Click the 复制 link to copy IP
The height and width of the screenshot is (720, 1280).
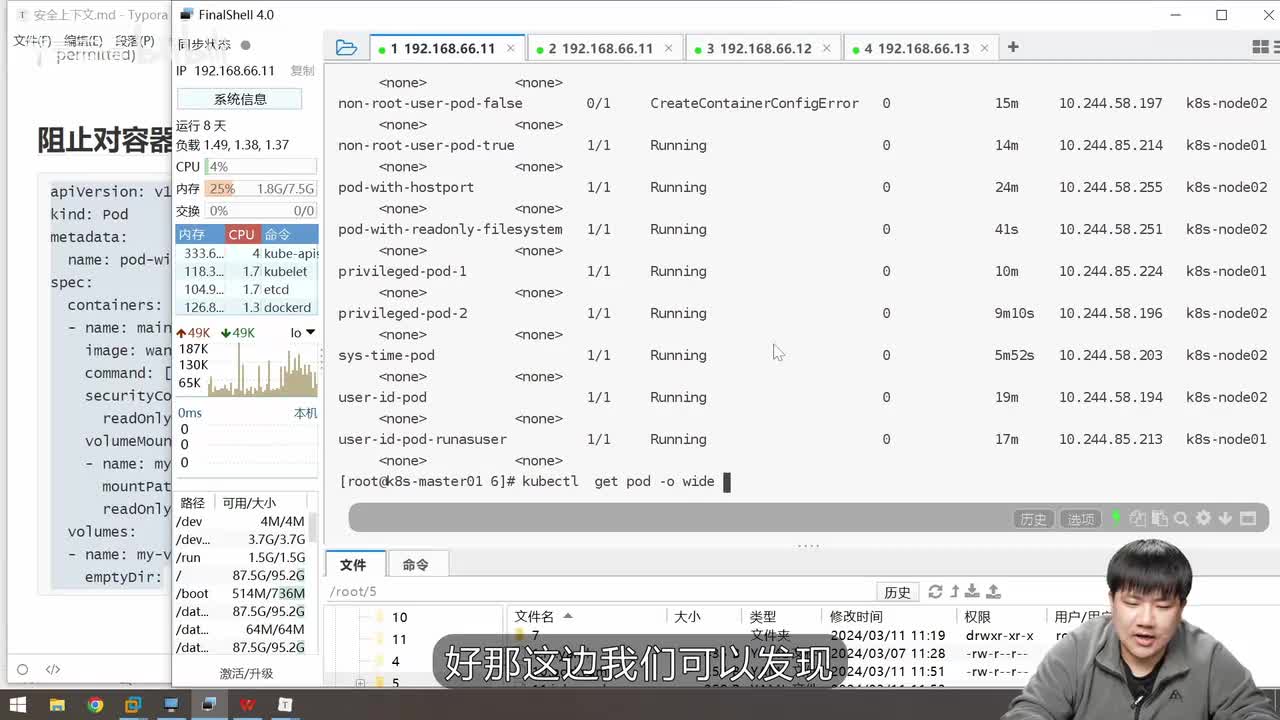click(302, 71)
